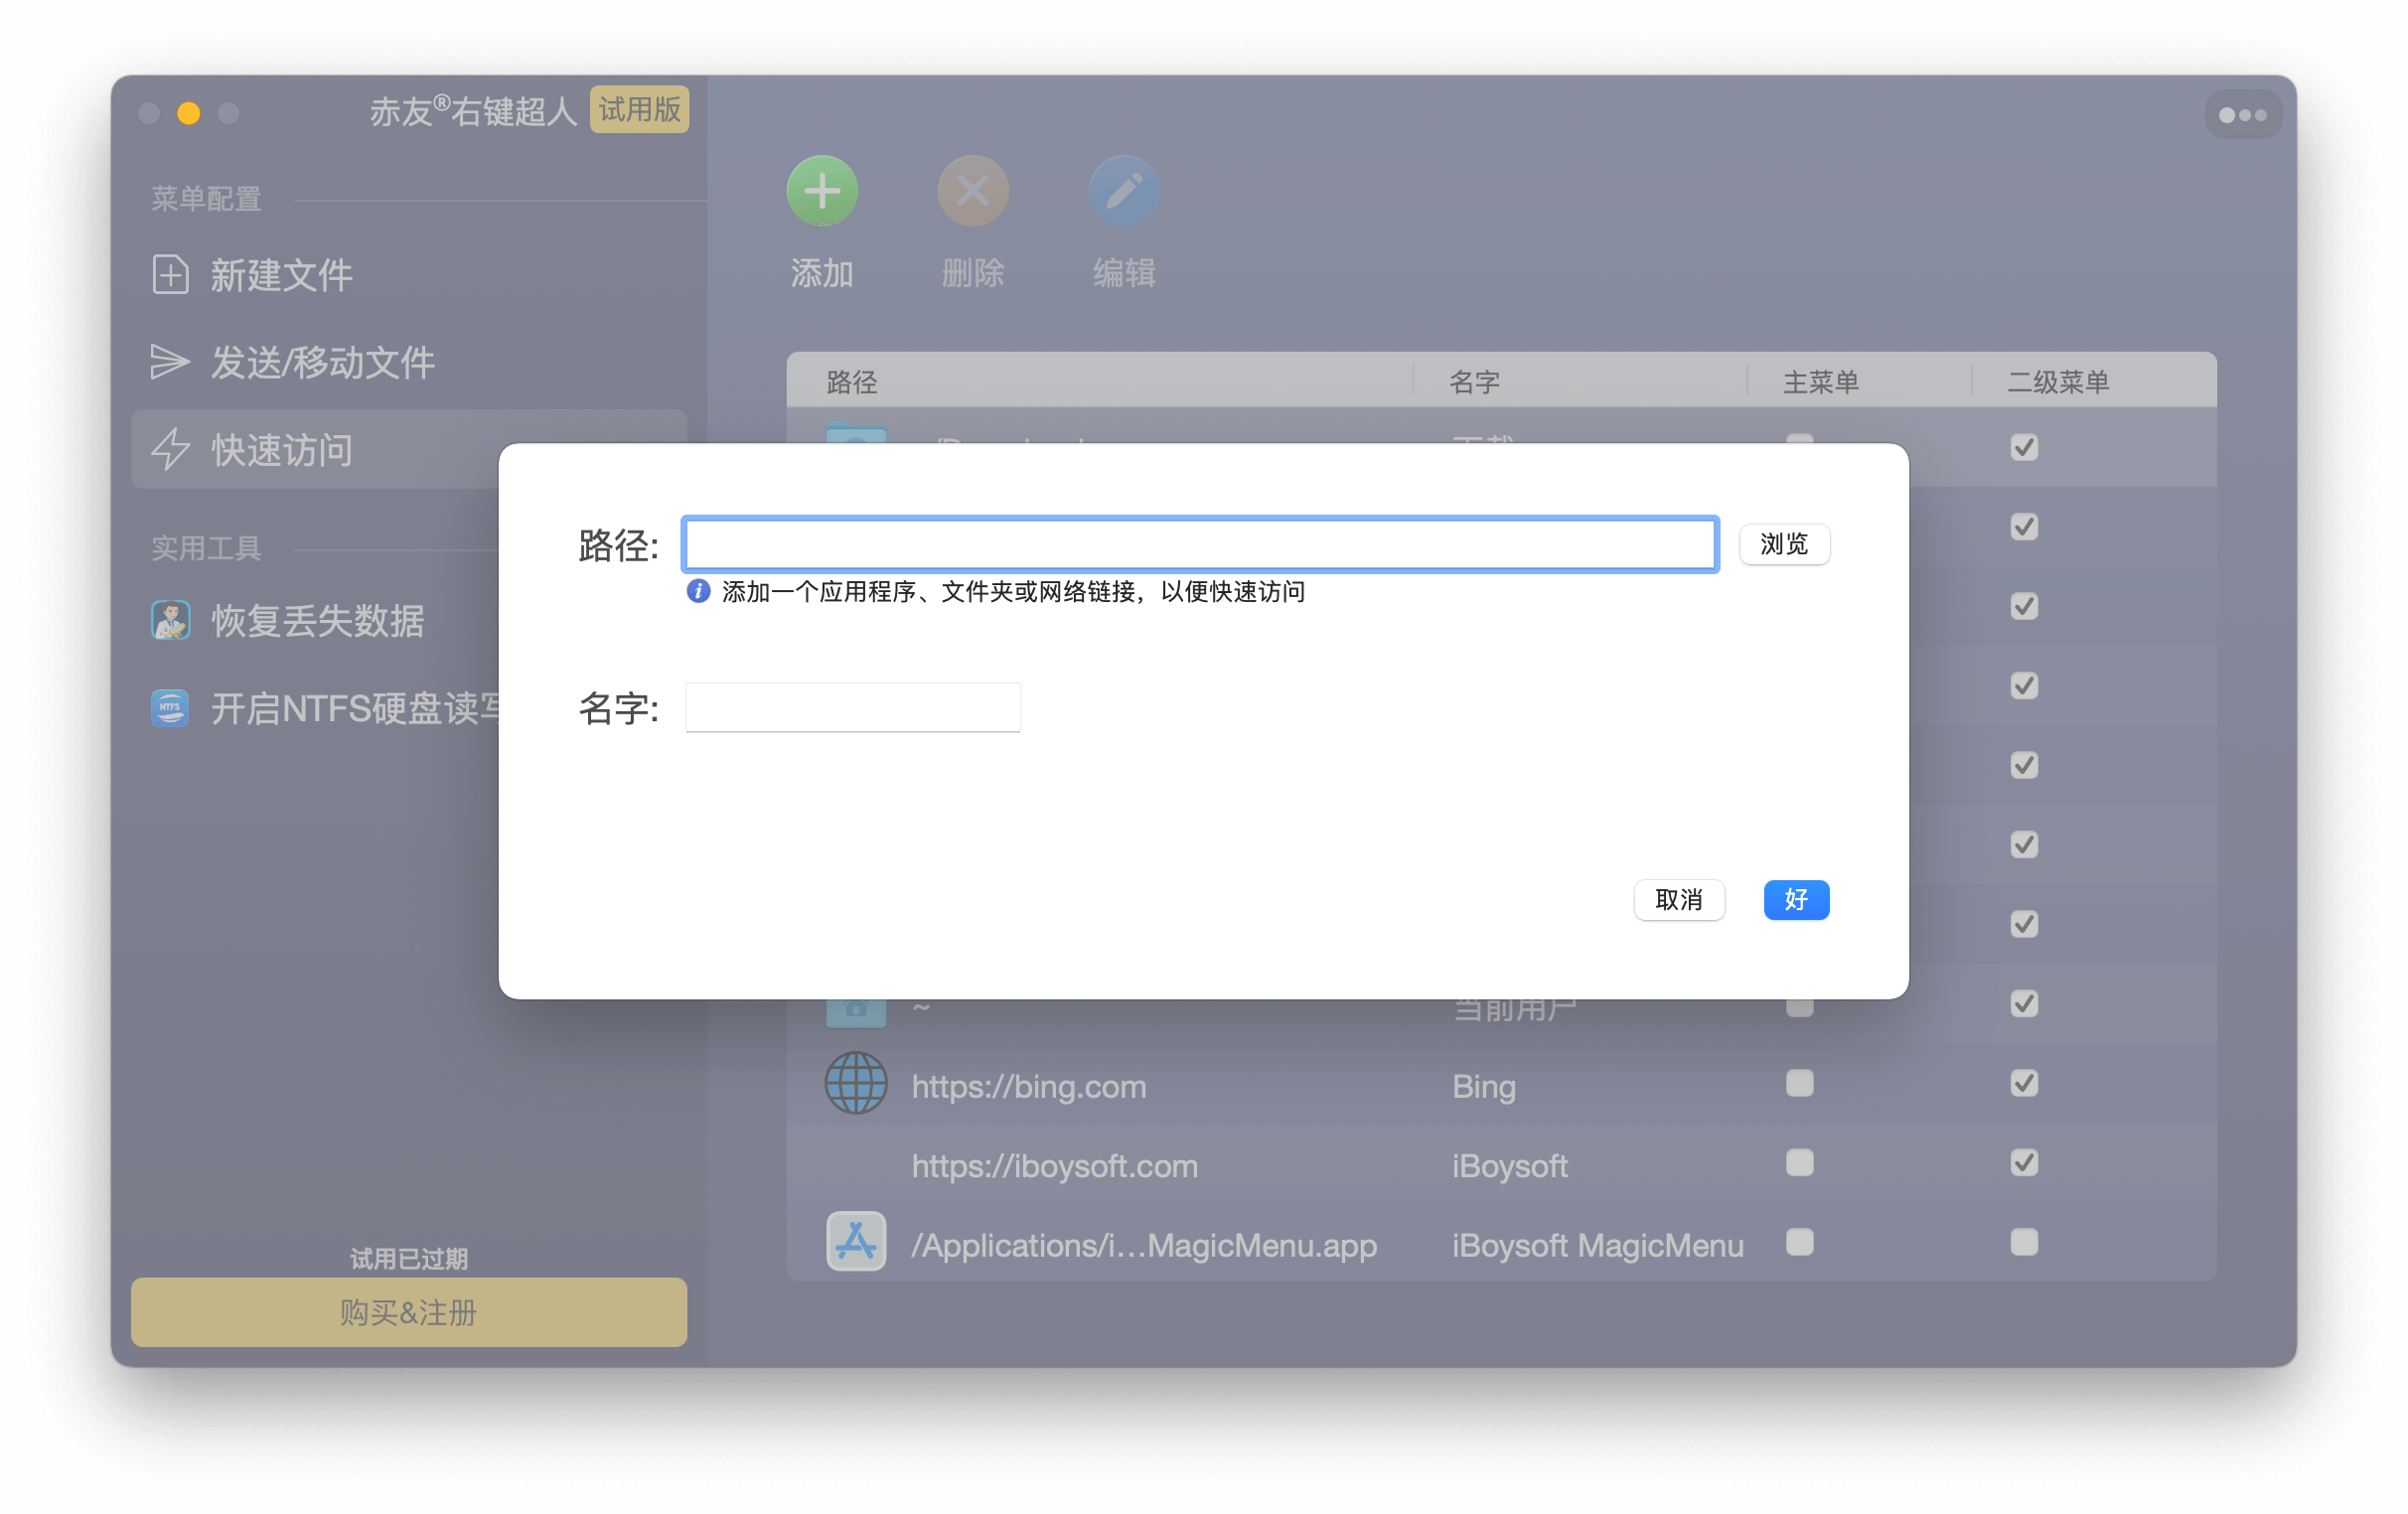Click the 主菜单 column header
2408x1514 pixels.
pos(1859,381)
